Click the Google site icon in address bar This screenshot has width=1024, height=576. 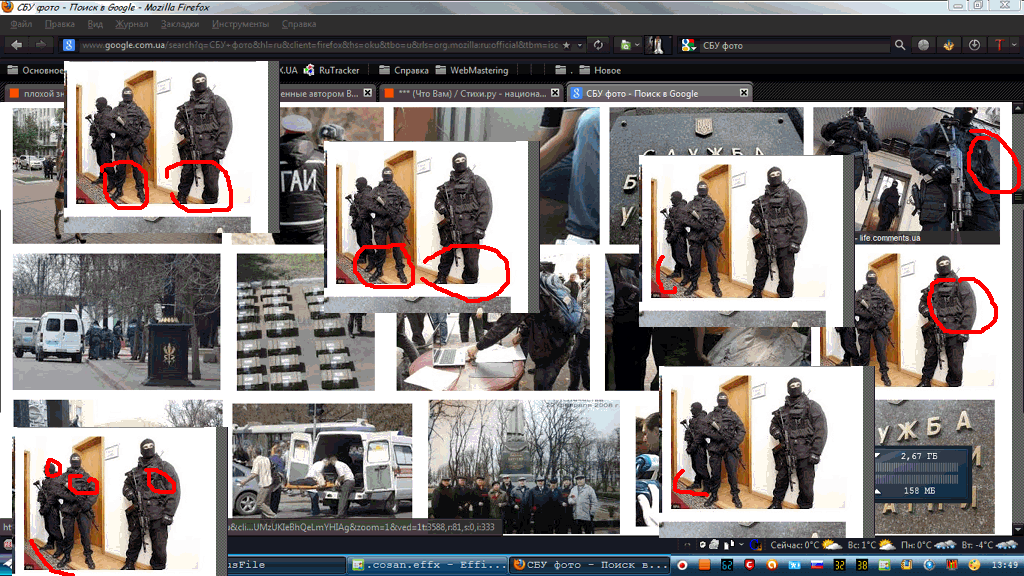[x=68, y=45]
